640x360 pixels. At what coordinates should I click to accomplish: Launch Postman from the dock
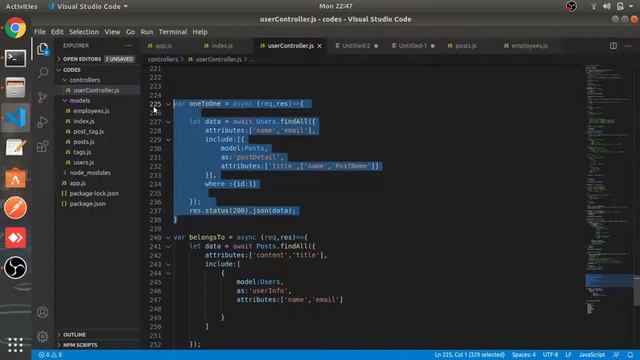point(16,208)
